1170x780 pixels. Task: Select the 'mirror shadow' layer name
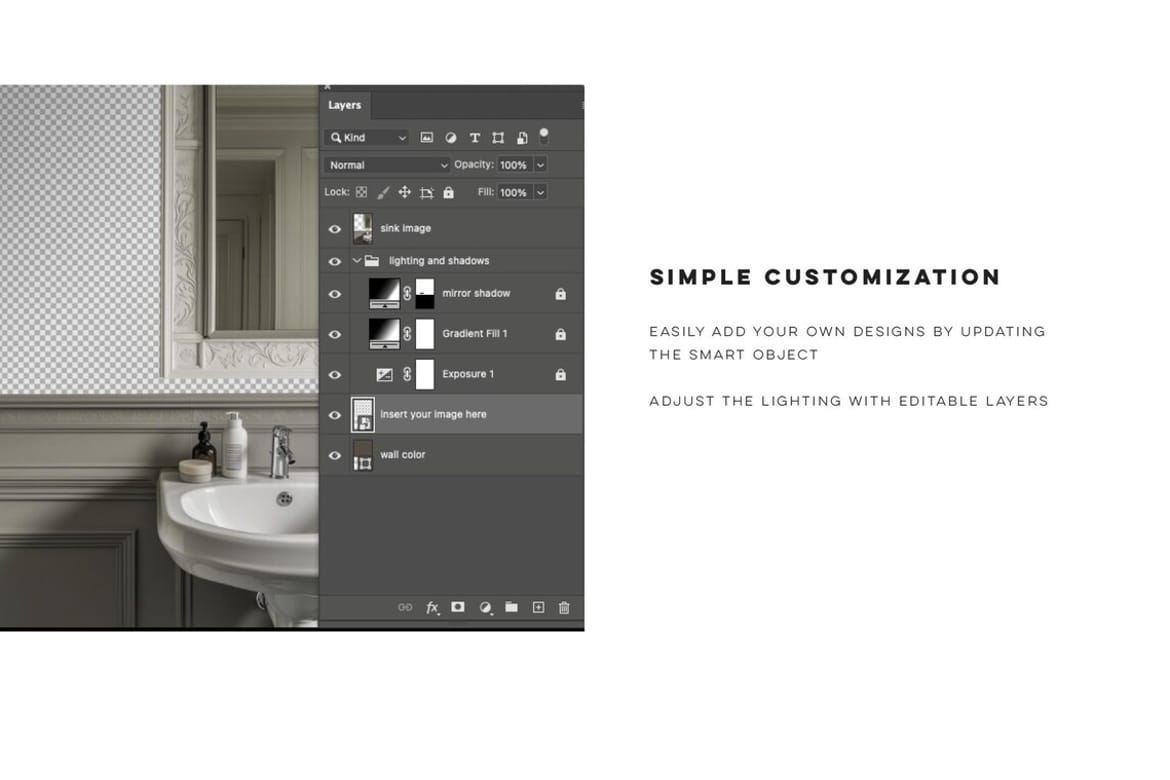pos(476,293)
